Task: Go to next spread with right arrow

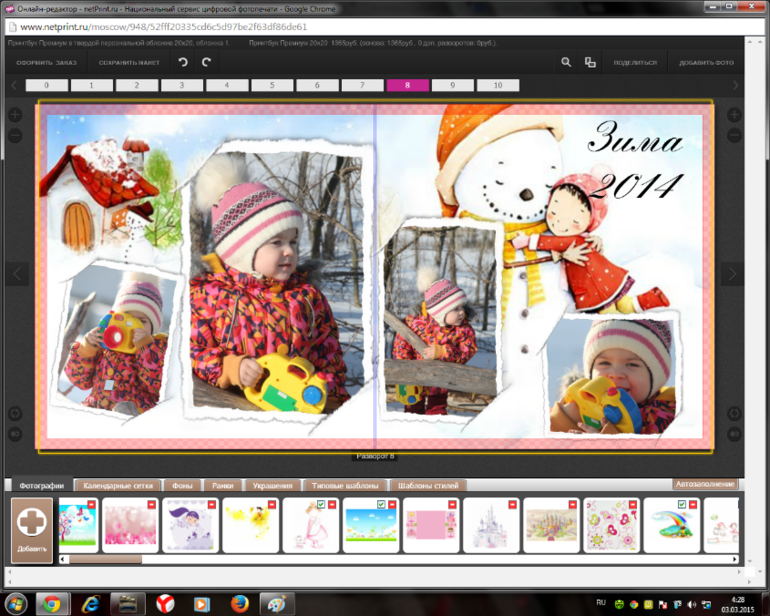Action: 732,273
